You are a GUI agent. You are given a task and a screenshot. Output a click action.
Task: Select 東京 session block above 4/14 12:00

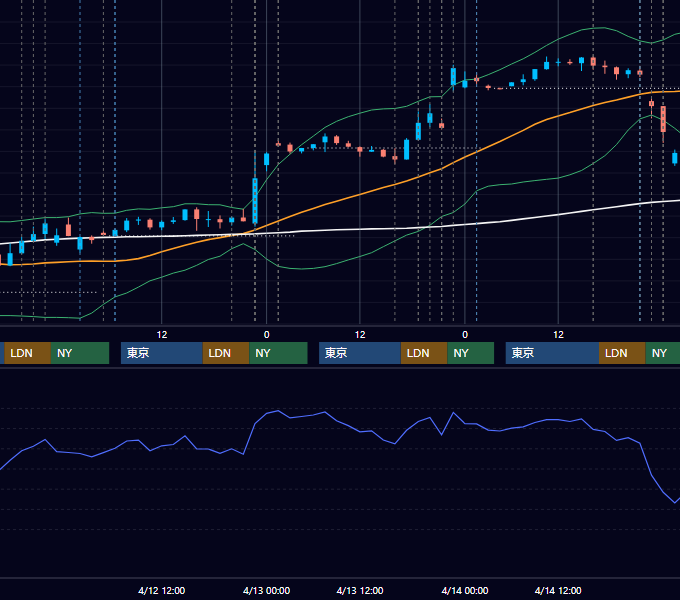pos(552,353)
